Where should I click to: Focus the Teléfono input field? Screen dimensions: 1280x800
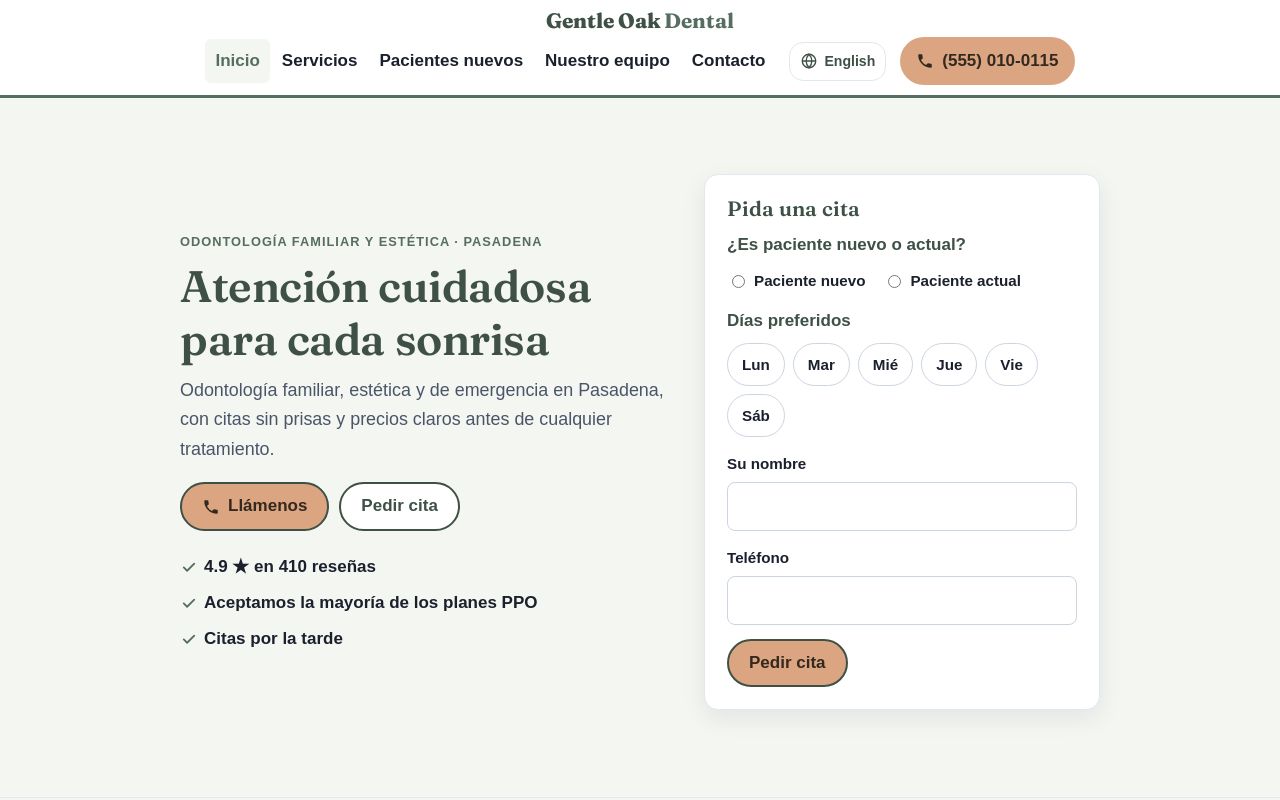(902, 600)
